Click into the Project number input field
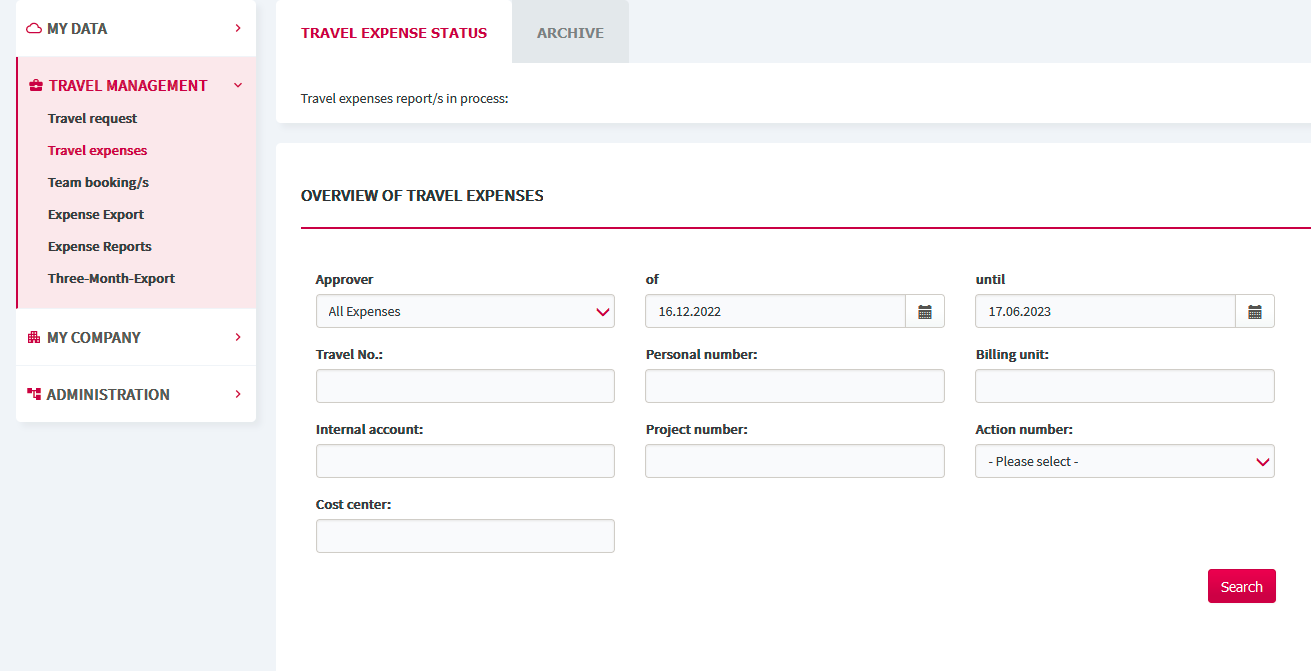 coord(795,461)
